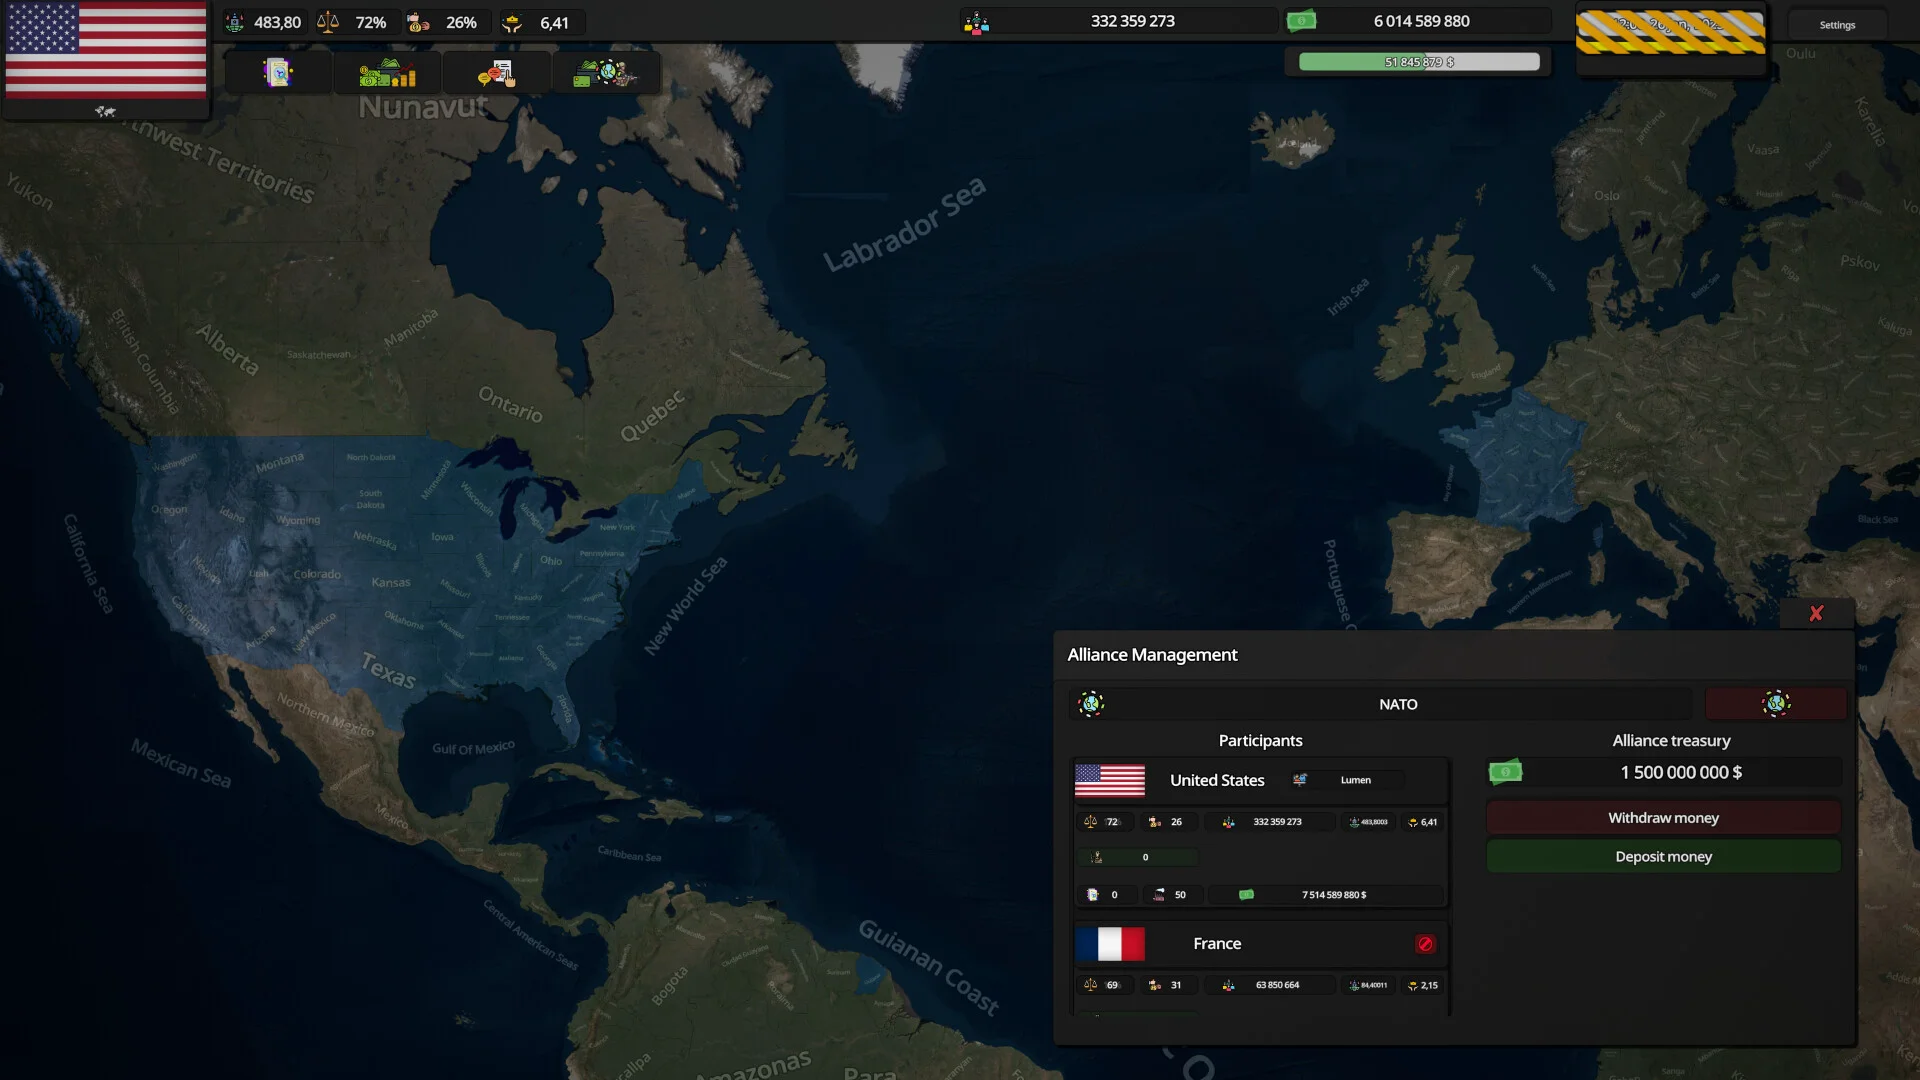This screenshot has height=1080, width=1920.
Task: Click the treasury cash icon in the top bar
Action: [1302, 20]
